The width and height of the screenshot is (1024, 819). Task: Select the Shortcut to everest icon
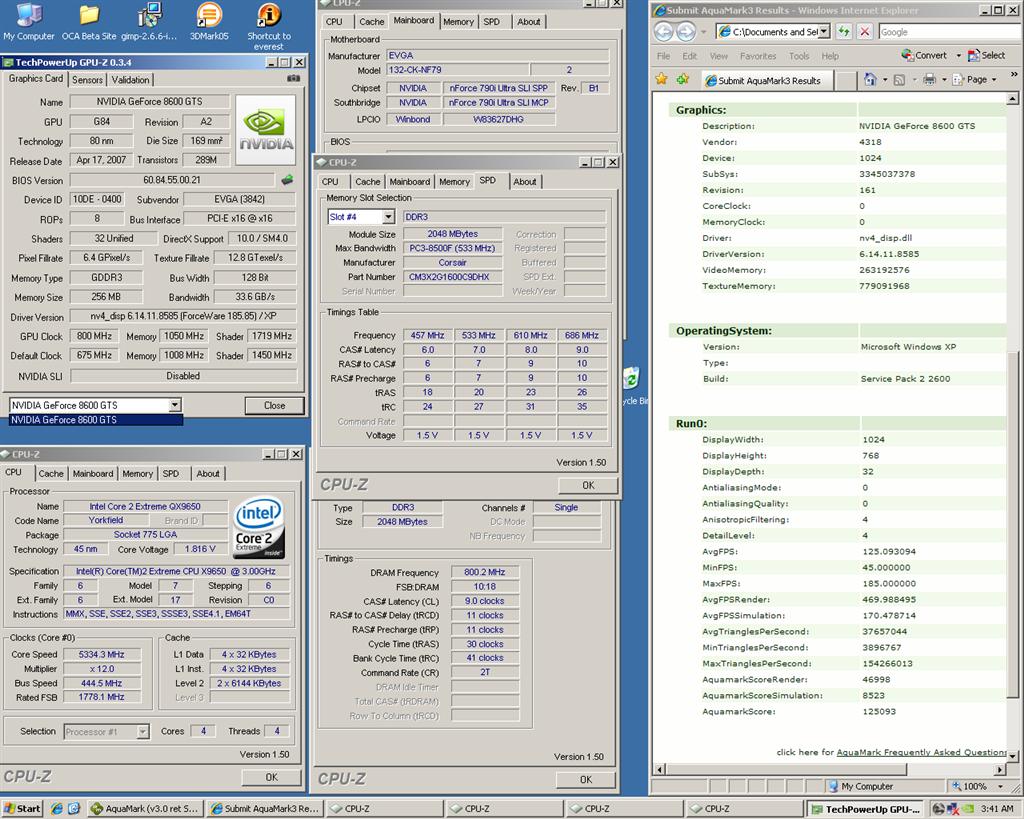(x=268, y=26)
